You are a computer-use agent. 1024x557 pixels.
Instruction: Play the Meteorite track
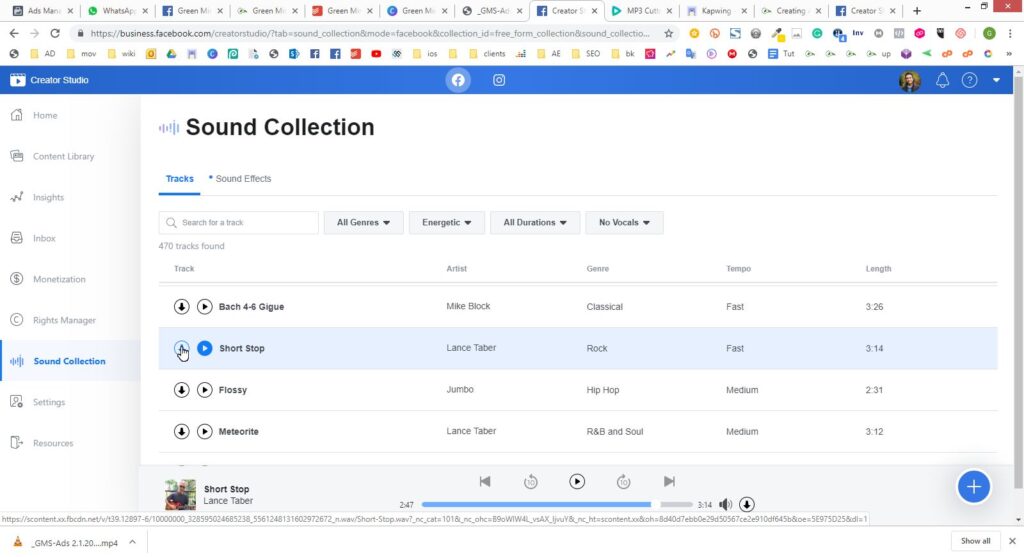coord(204,432)
